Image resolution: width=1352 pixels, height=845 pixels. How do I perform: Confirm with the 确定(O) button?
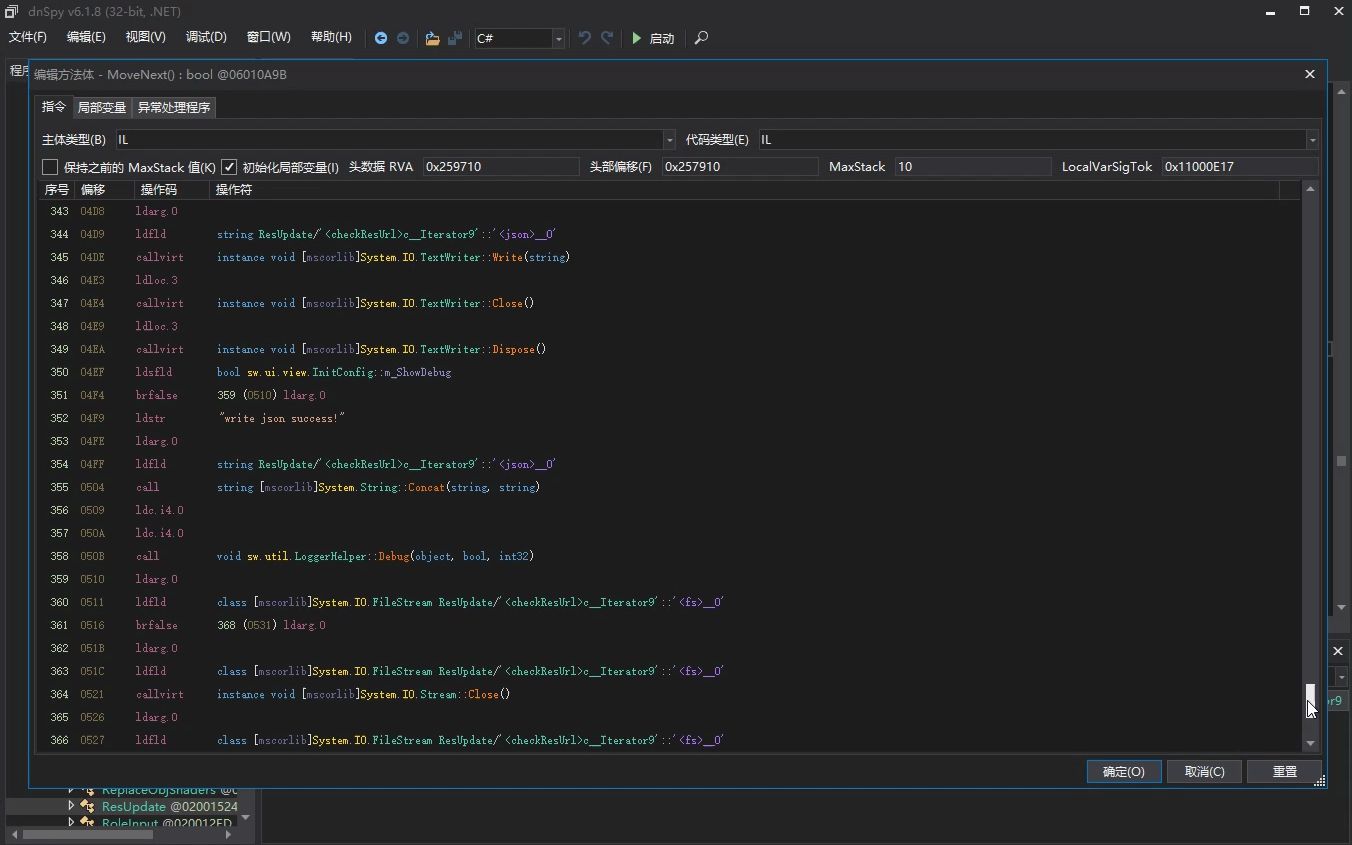[x=1124, y=771]
